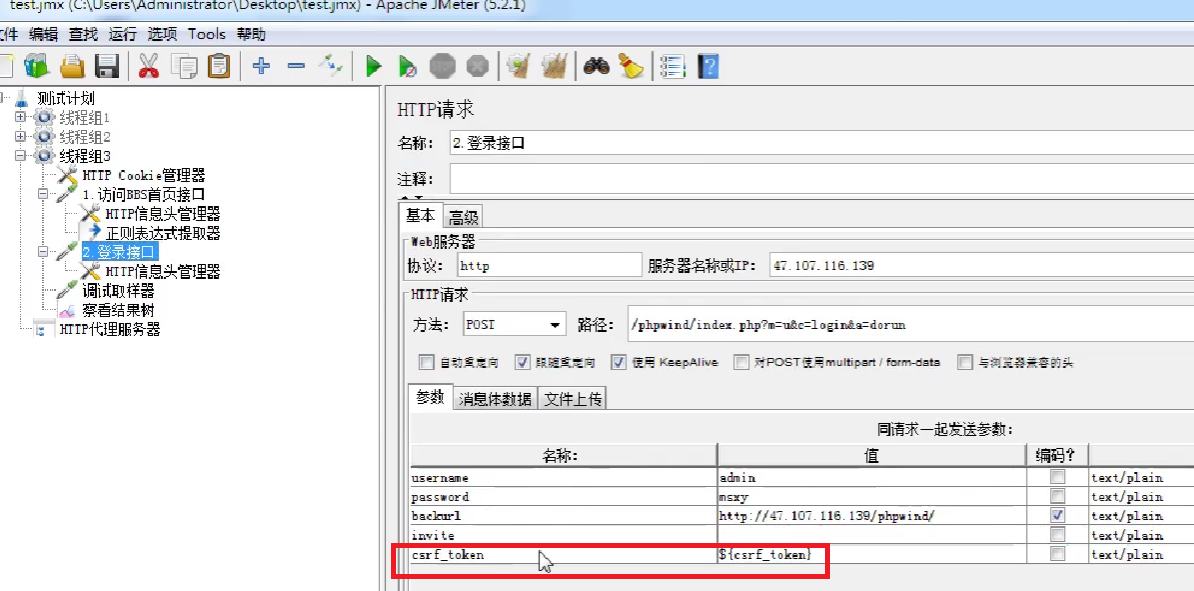Collapse the 1.访问BBS首页接口 node
This screenshot has height=591, width=1194.
[x=43, y=194]
